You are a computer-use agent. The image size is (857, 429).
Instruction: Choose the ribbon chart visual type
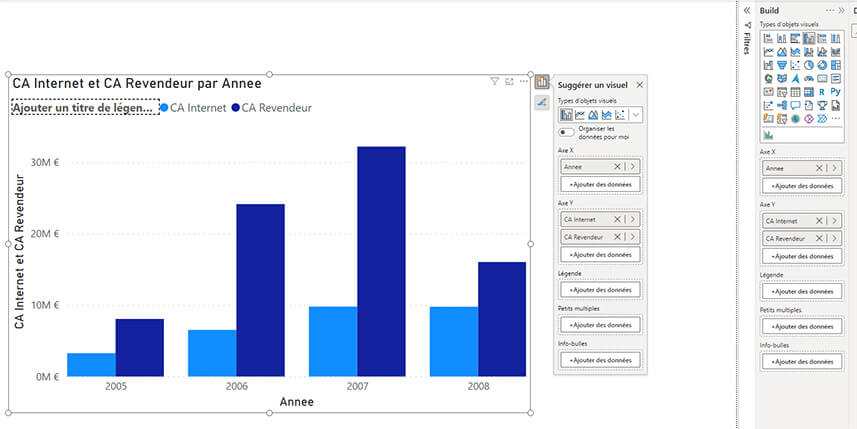pos(836,52)
